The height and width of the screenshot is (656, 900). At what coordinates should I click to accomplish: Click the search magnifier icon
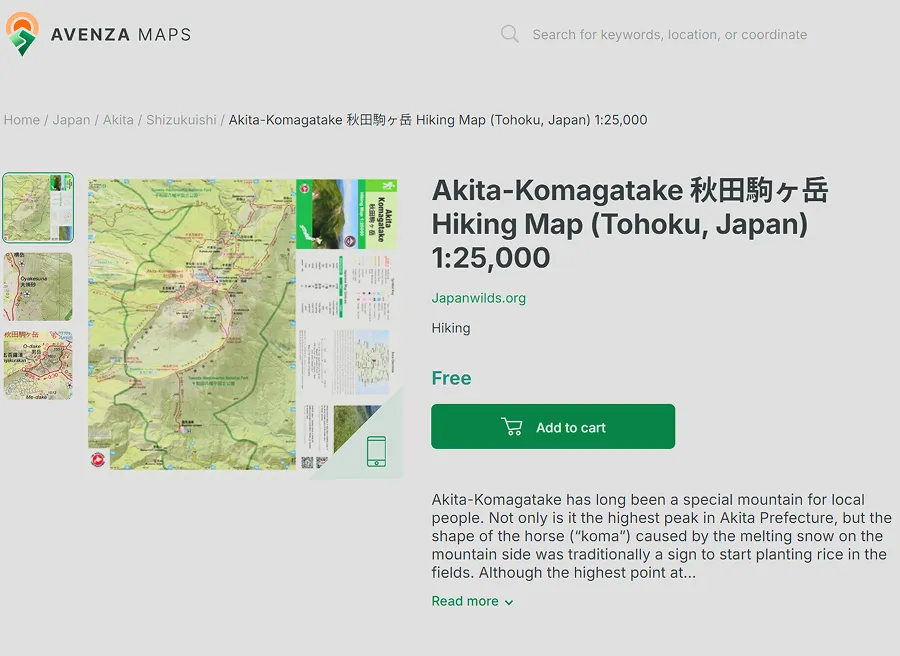[509, 34]
